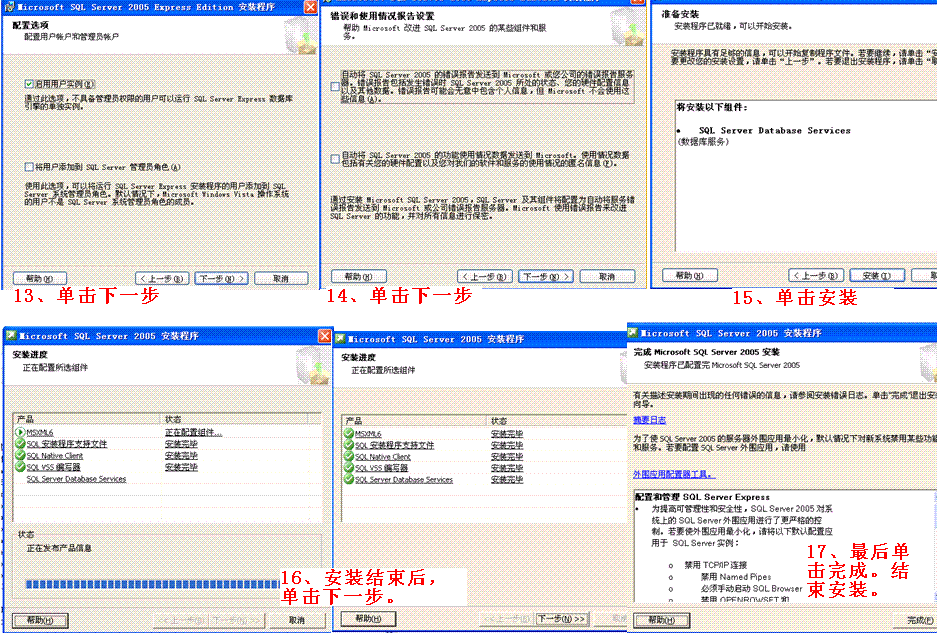Select SQL Server Database Services in 将安装以下组件 list
The height and width of the screenshot is (637, 937).
point(774,130)
